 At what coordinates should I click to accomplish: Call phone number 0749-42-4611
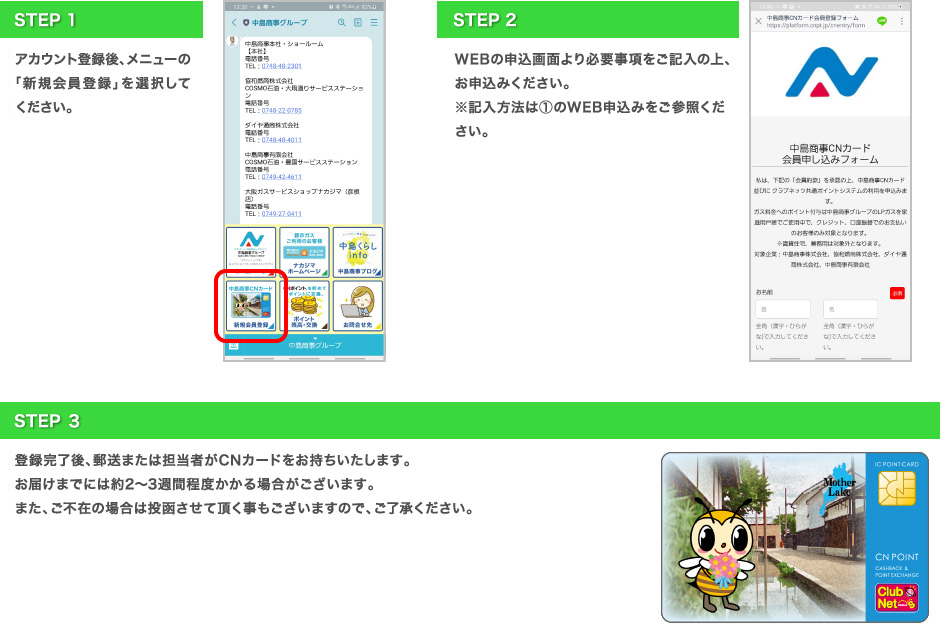[281, 177]
